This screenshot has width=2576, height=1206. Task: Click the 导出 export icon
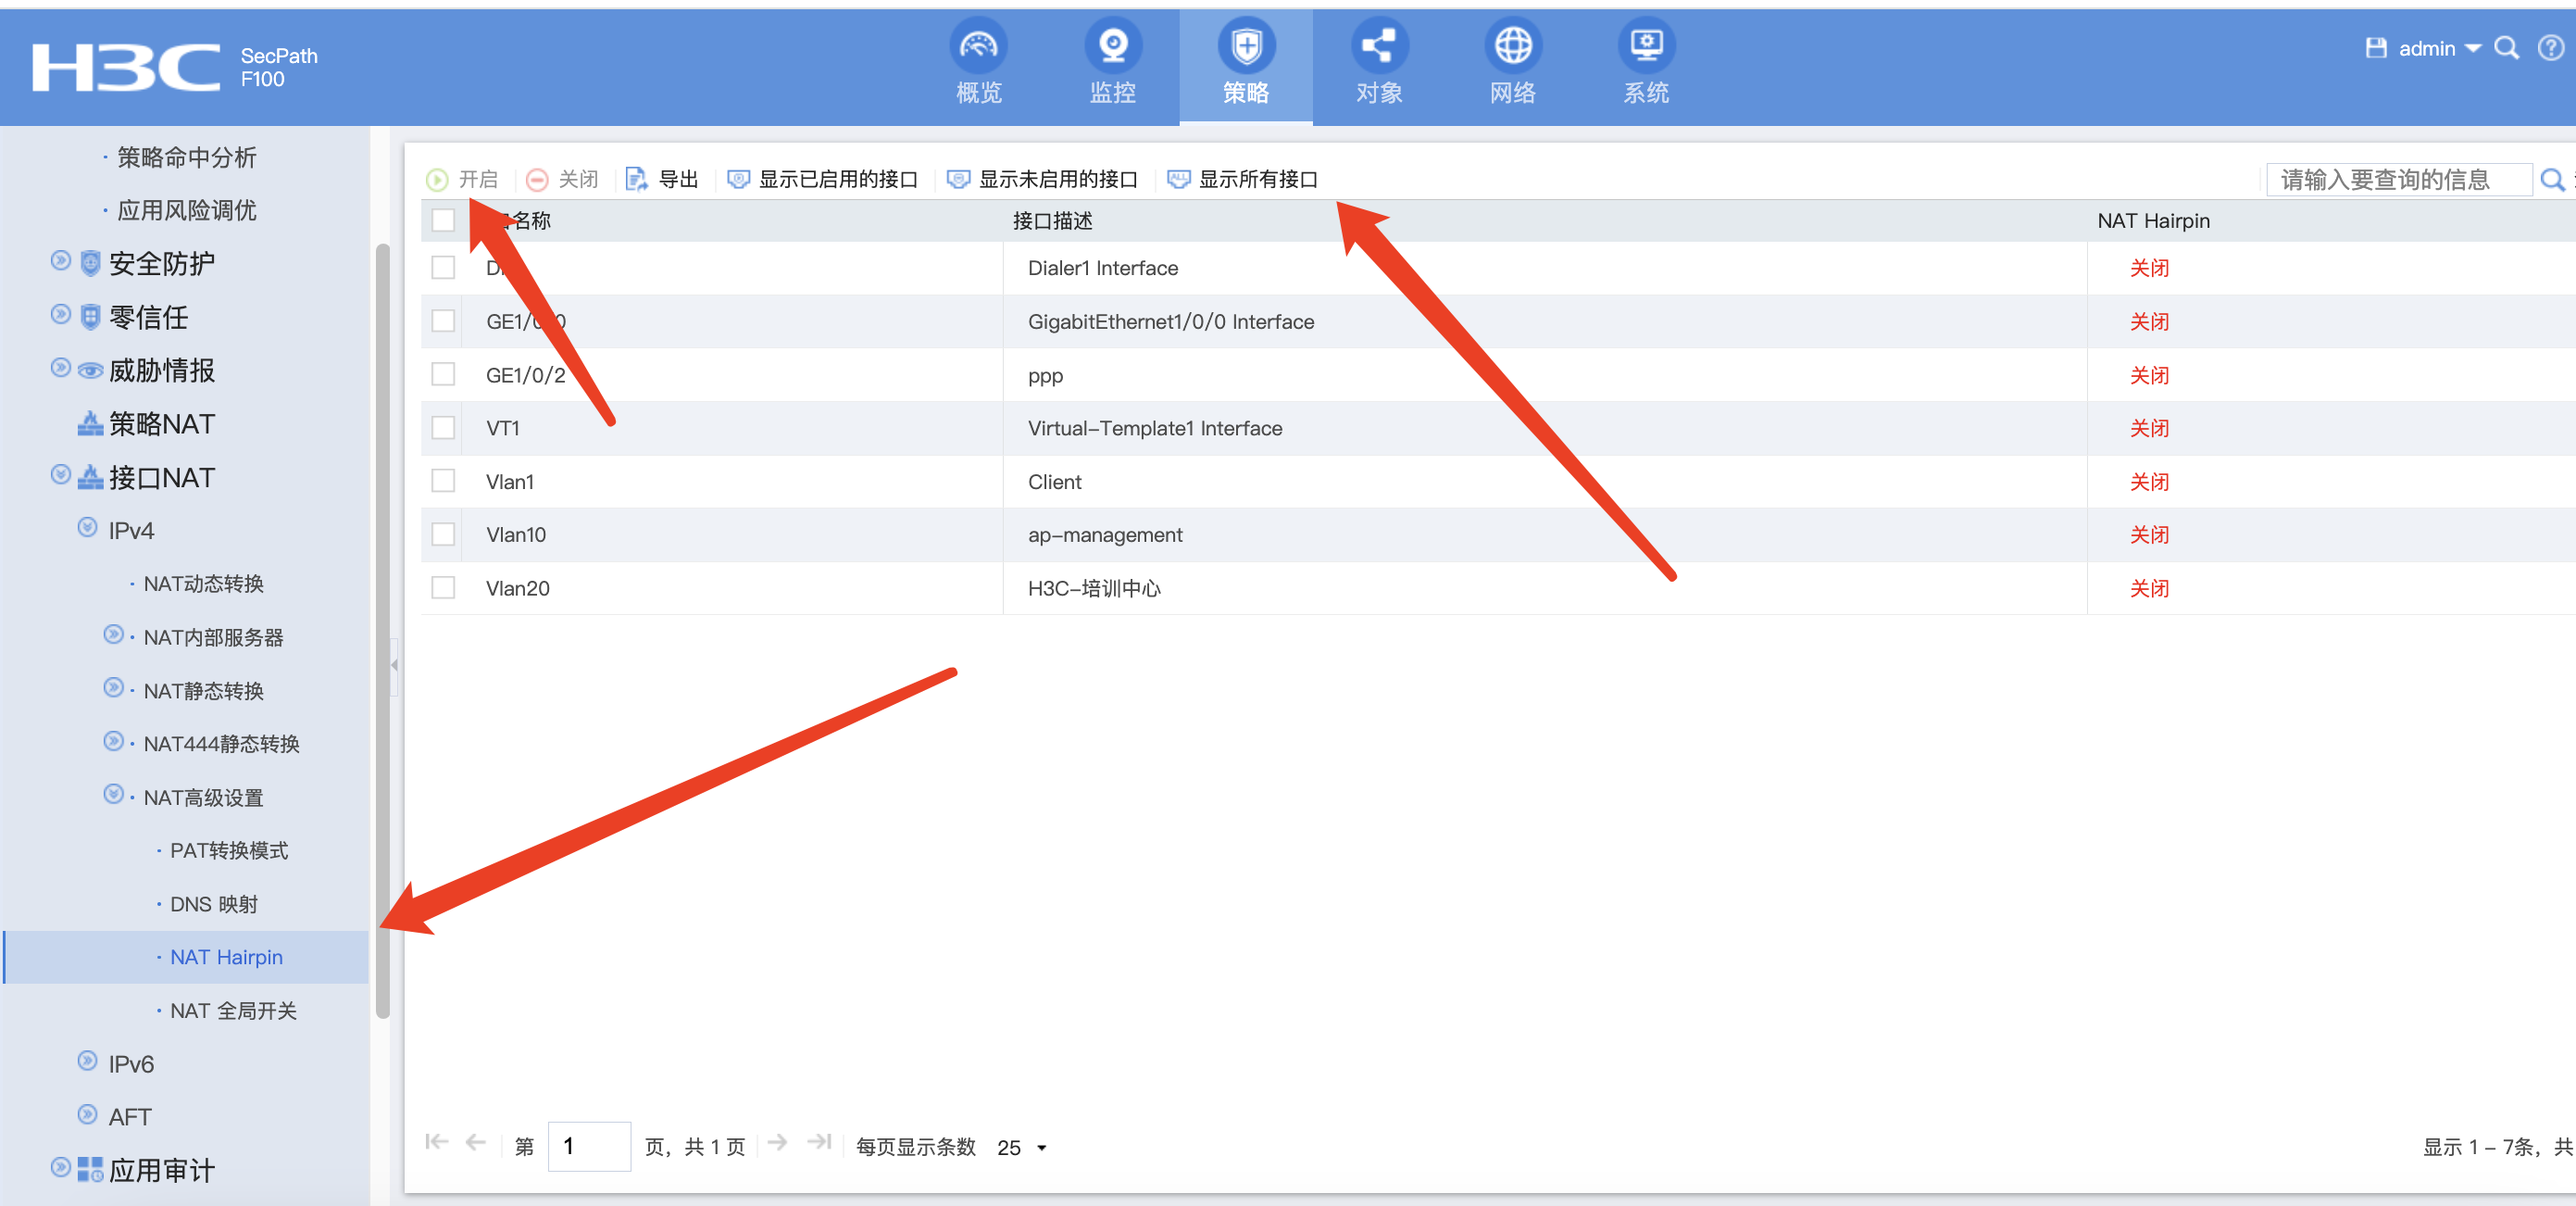(x=637, y=179)
